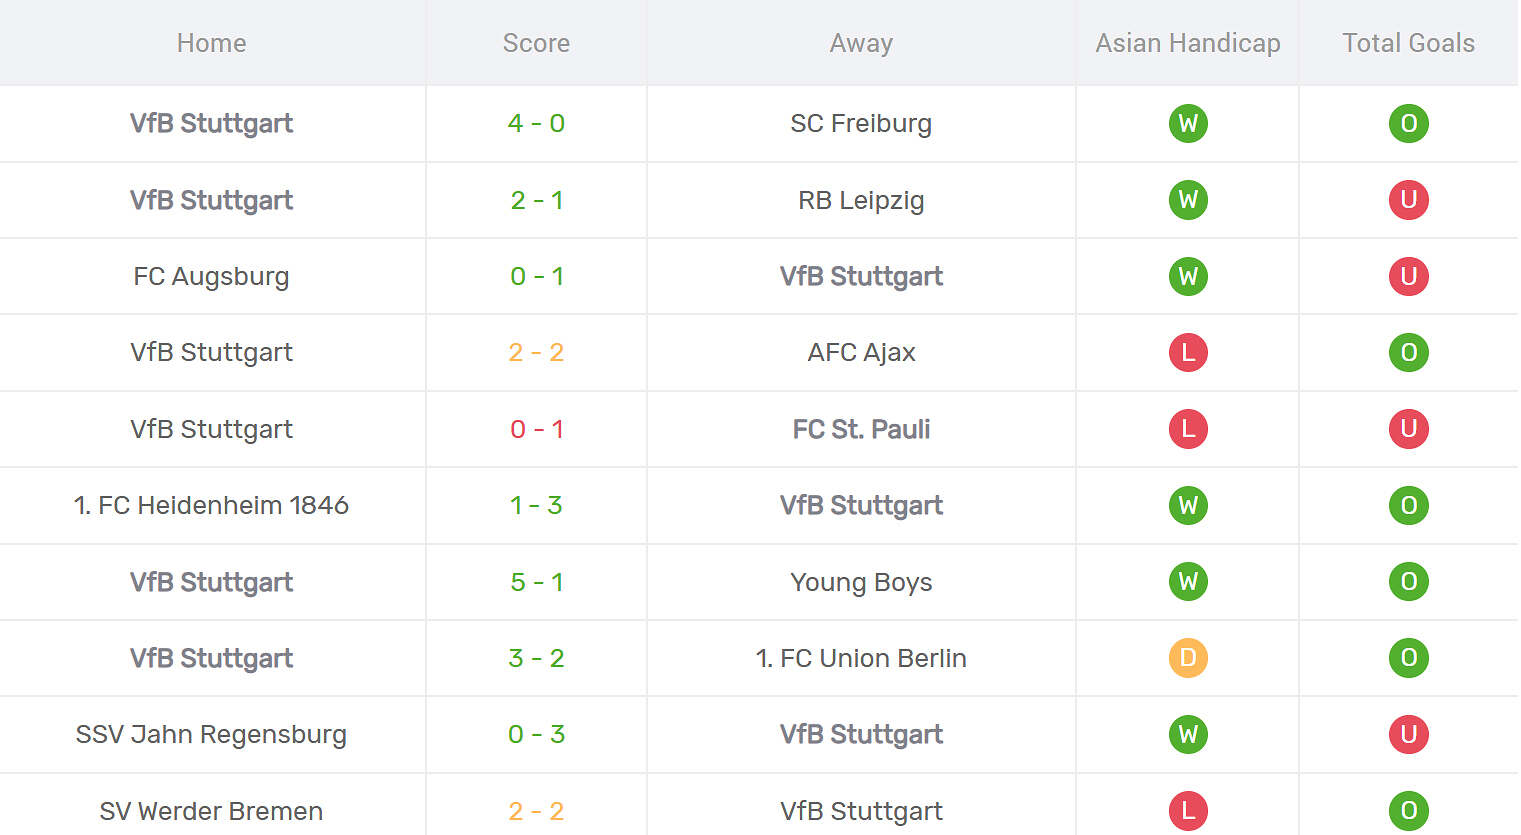Click the Asian Handicap column header
Viewport: 1521px width, 835px height.
(1188, 43)
